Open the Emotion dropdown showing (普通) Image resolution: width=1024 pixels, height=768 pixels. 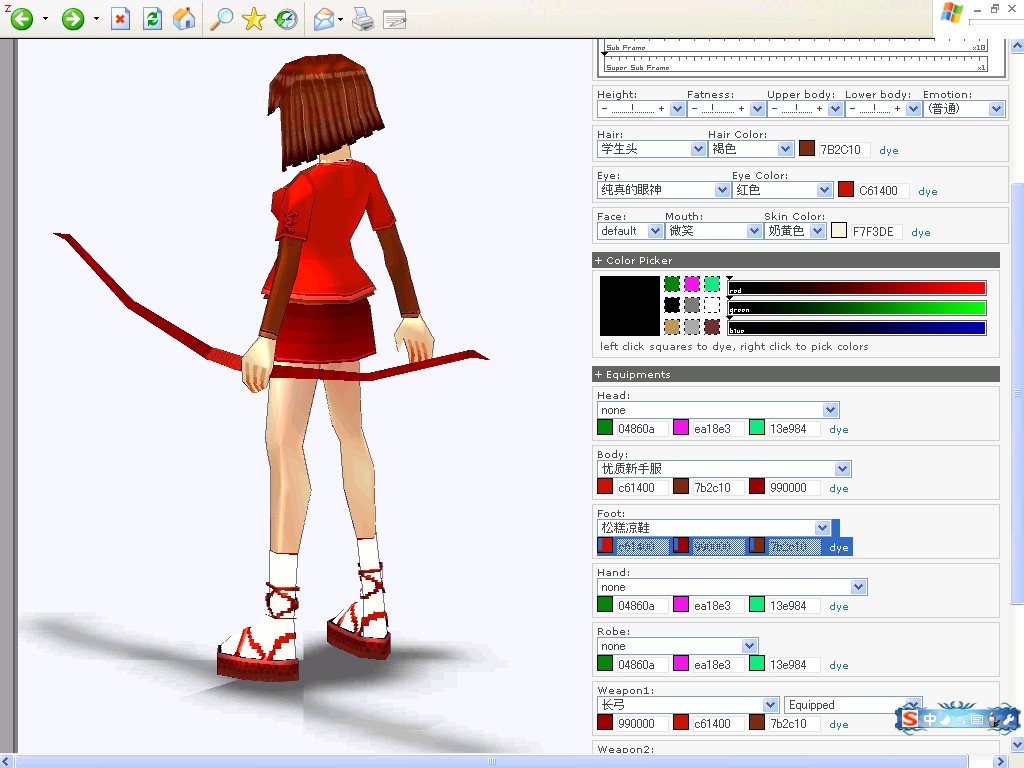click(964, 108)
